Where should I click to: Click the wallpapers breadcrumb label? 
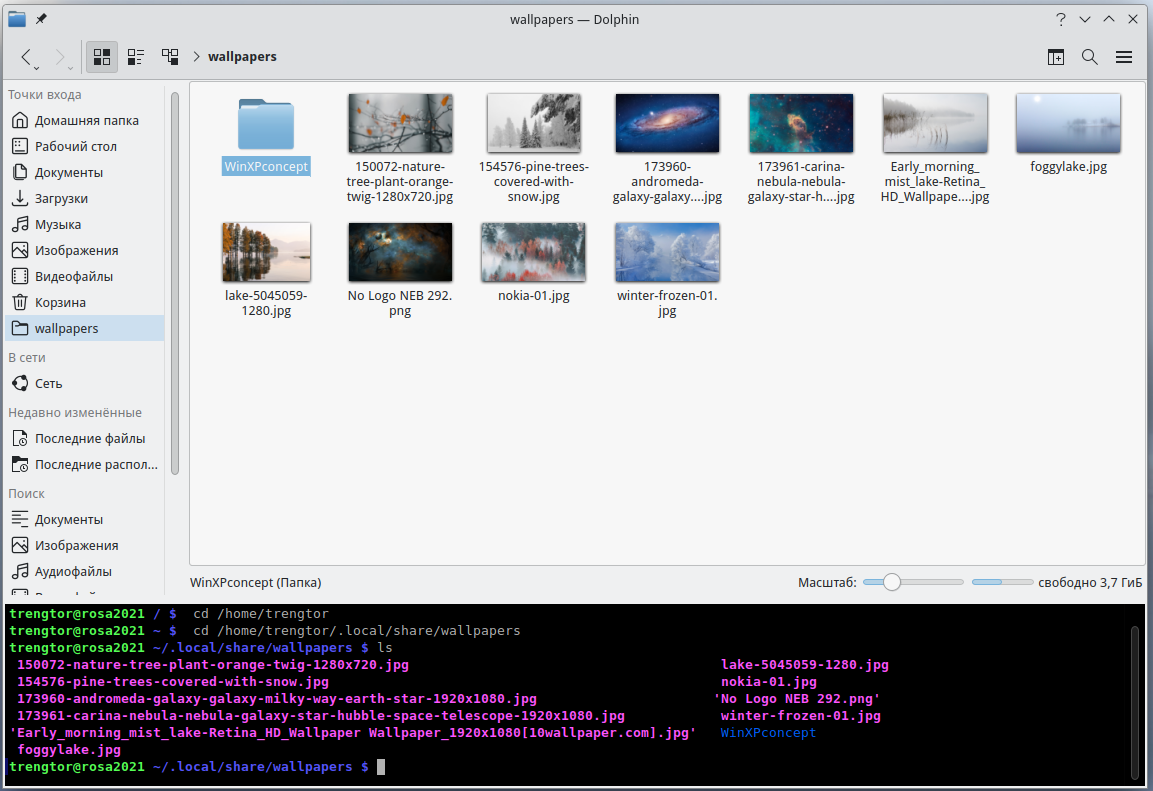242,57
